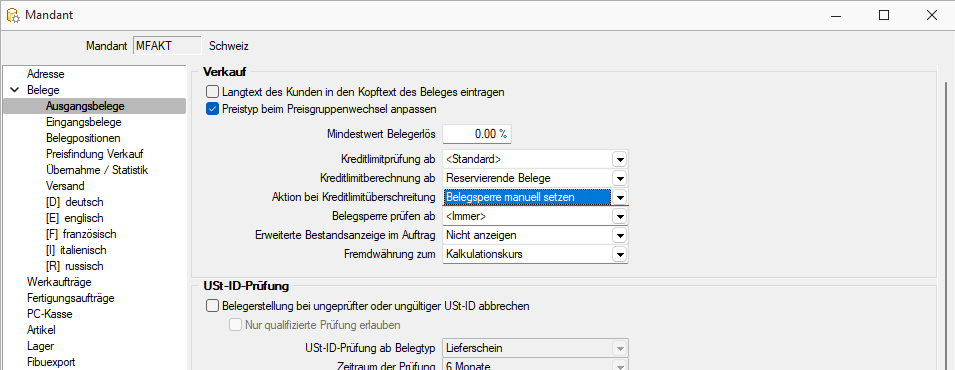Maximize the Mandant window
Screen dimensions: 955x370
click(x=884, y=15)
